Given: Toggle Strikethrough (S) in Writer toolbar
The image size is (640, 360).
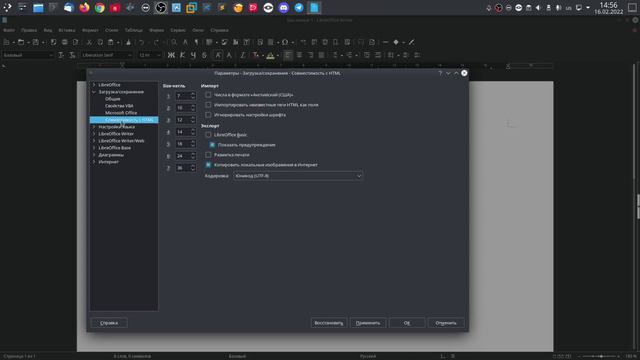Looking at the screenshot, I should coord(204,55).
